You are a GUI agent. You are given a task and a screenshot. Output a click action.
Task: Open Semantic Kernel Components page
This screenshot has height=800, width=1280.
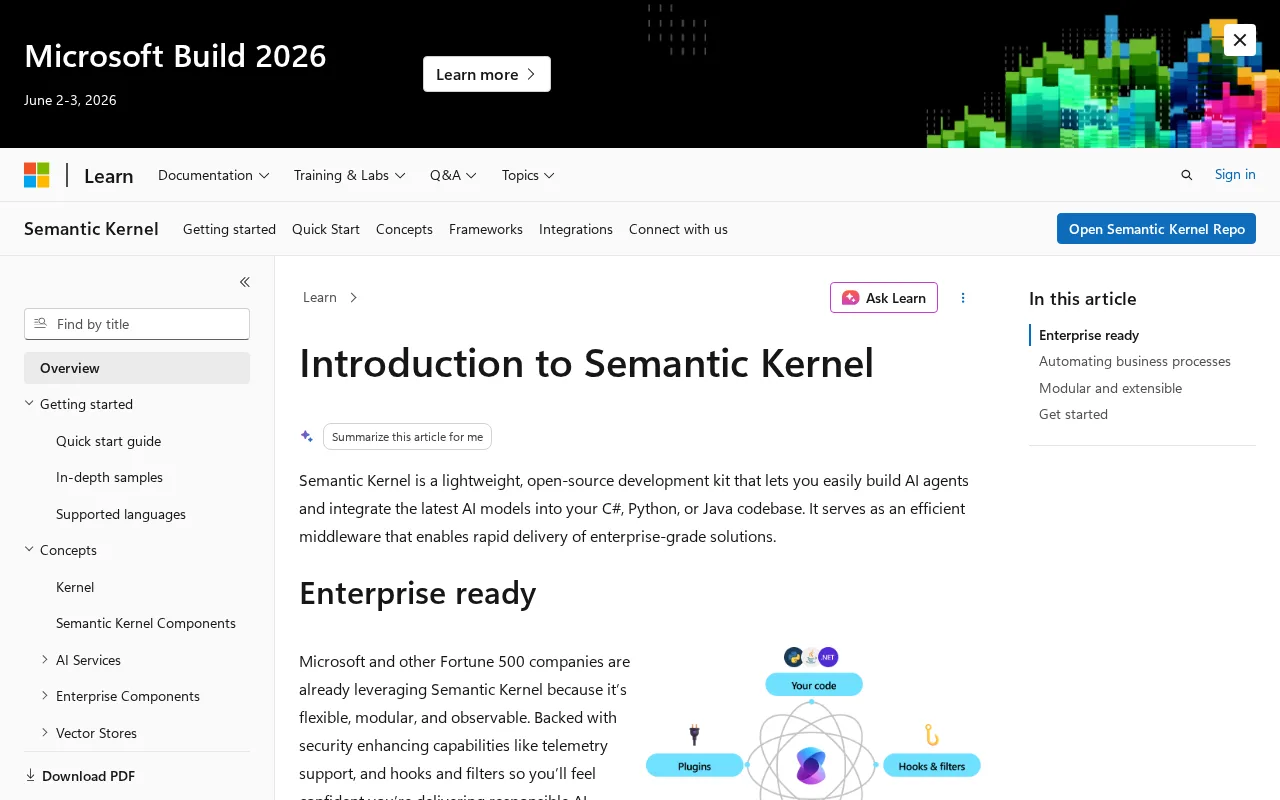[146, 623]
